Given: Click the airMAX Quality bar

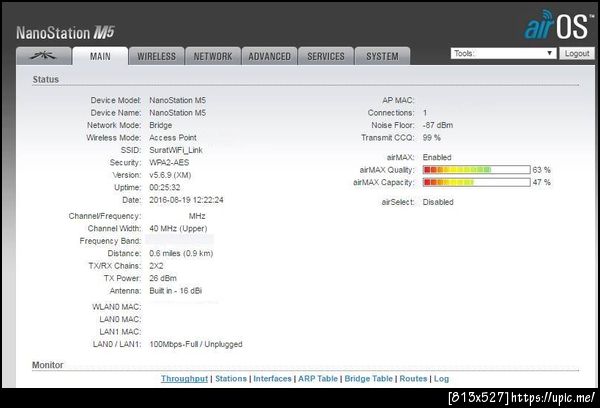Looking at the screenshot, I should (x=476, y=170).
